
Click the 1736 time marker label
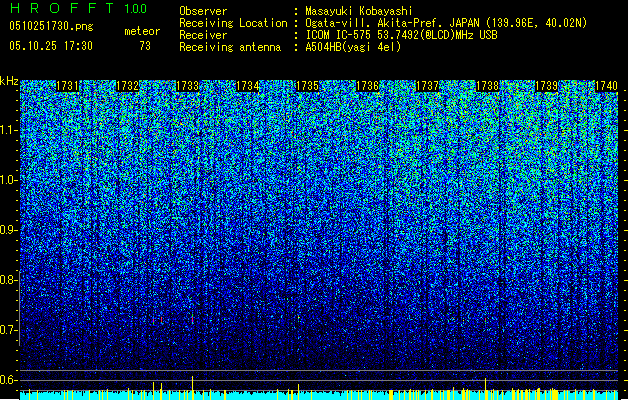click(x=367, y=86)
